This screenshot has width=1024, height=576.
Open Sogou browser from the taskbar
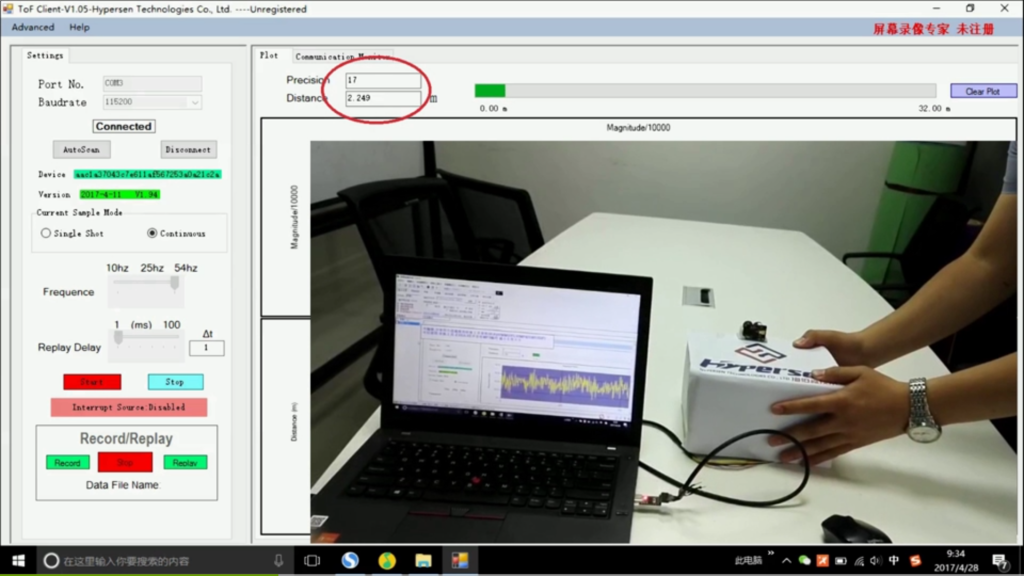[x=350, y=561]
